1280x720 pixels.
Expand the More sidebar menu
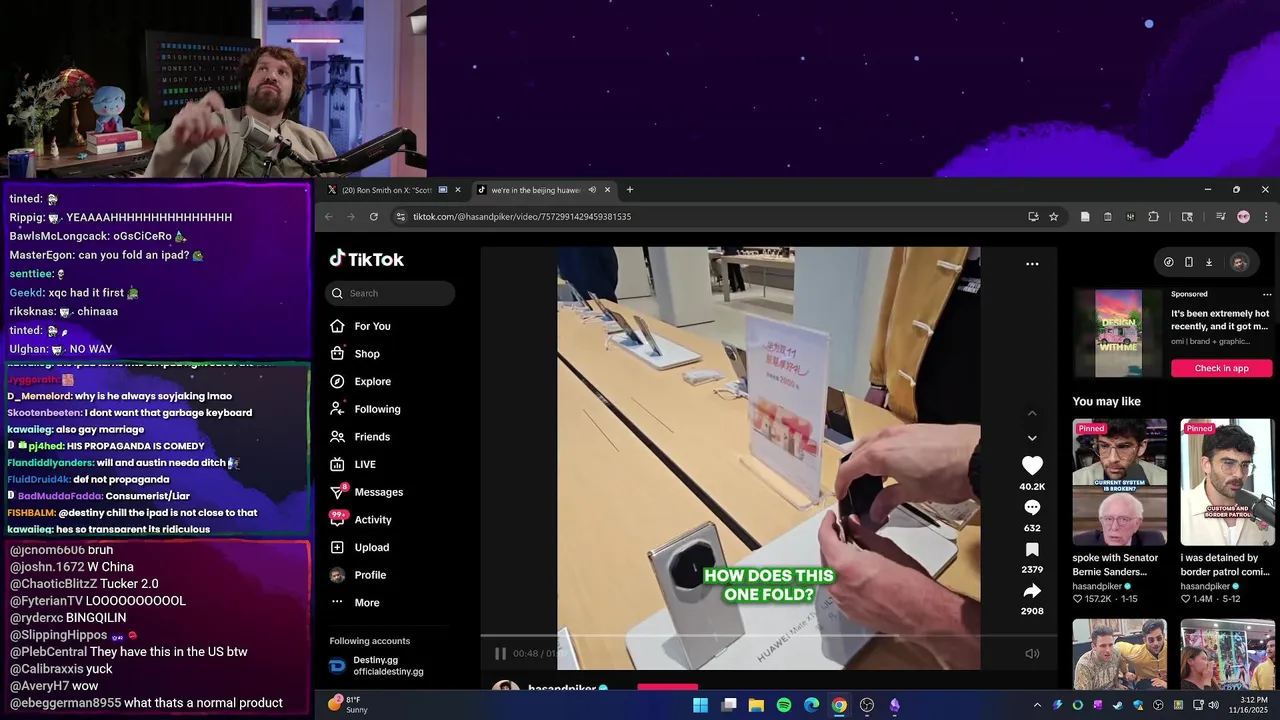(355, 603)
